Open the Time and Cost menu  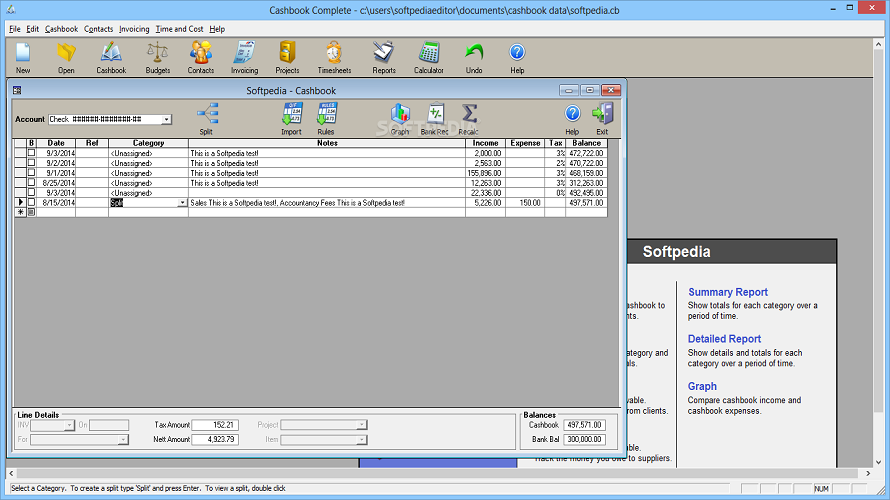[179, 29]
